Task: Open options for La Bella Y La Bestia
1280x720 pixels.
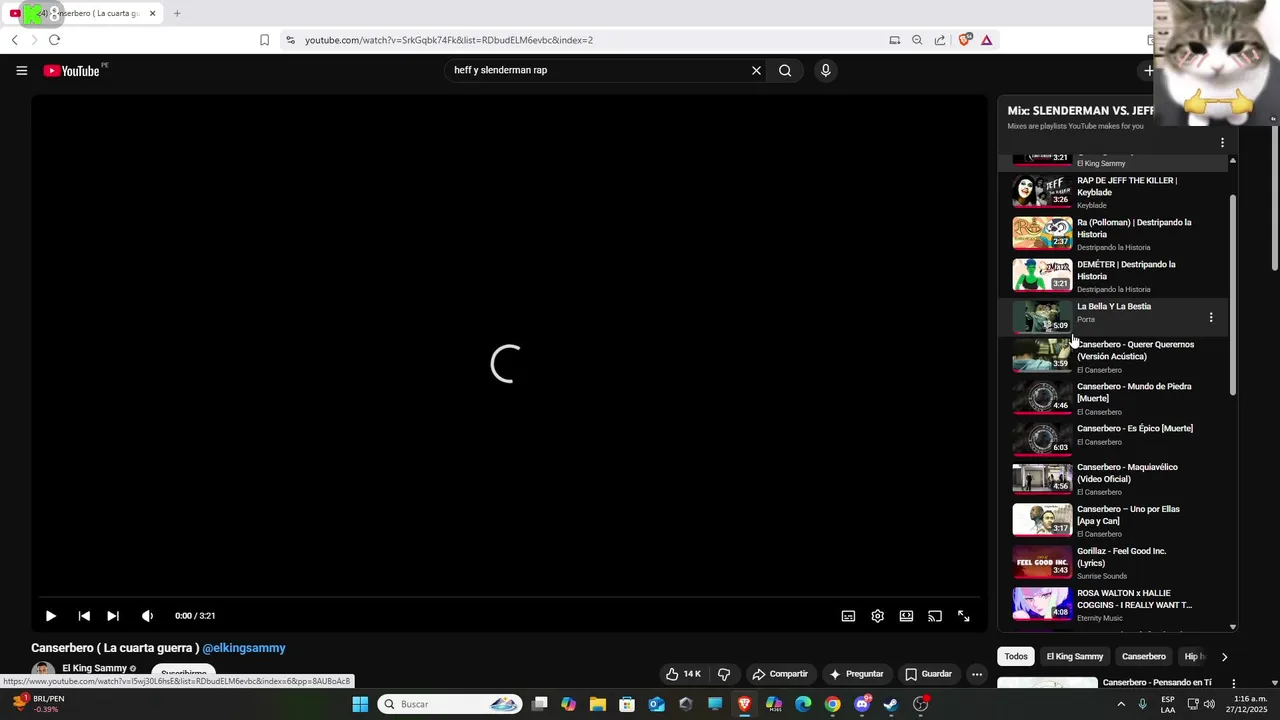Action: pos(1211,317)
